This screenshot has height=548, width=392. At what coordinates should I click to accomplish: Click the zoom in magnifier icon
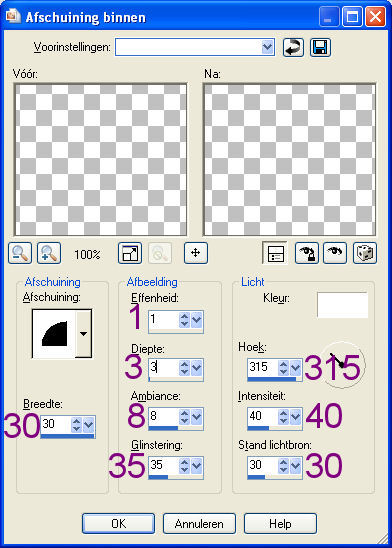49,253
